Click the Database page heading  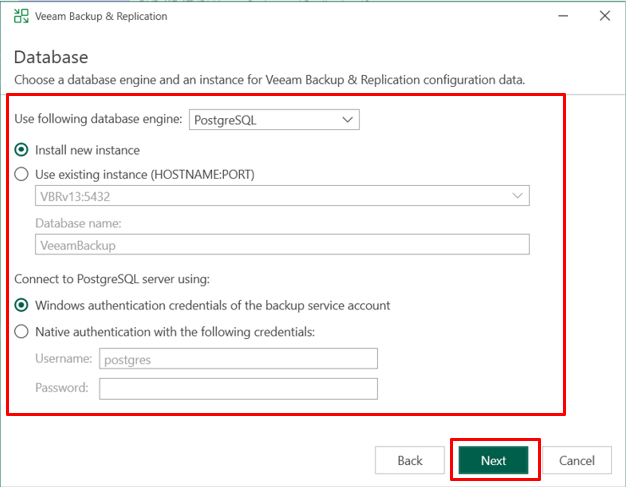[x=51, y=57]
